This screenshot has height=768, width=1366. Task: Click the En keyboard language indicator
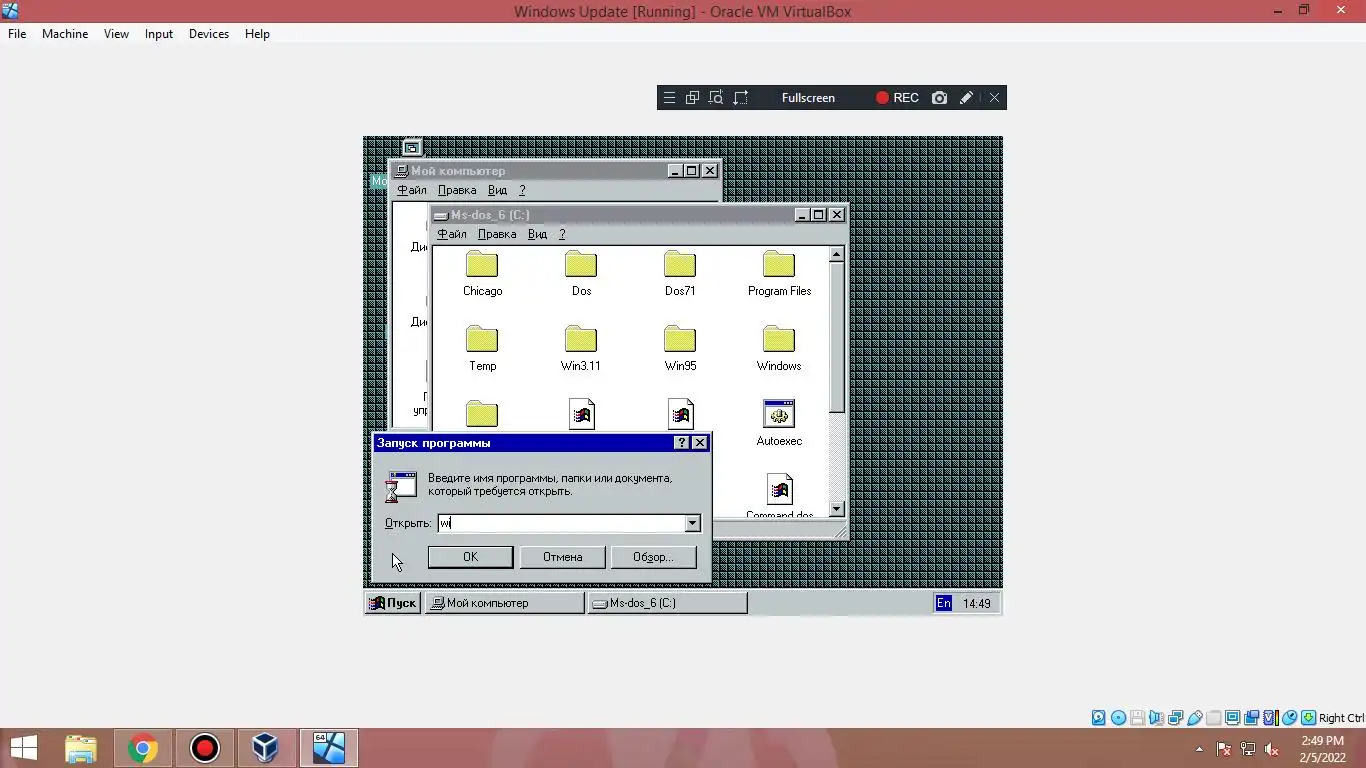pos(943,603)
